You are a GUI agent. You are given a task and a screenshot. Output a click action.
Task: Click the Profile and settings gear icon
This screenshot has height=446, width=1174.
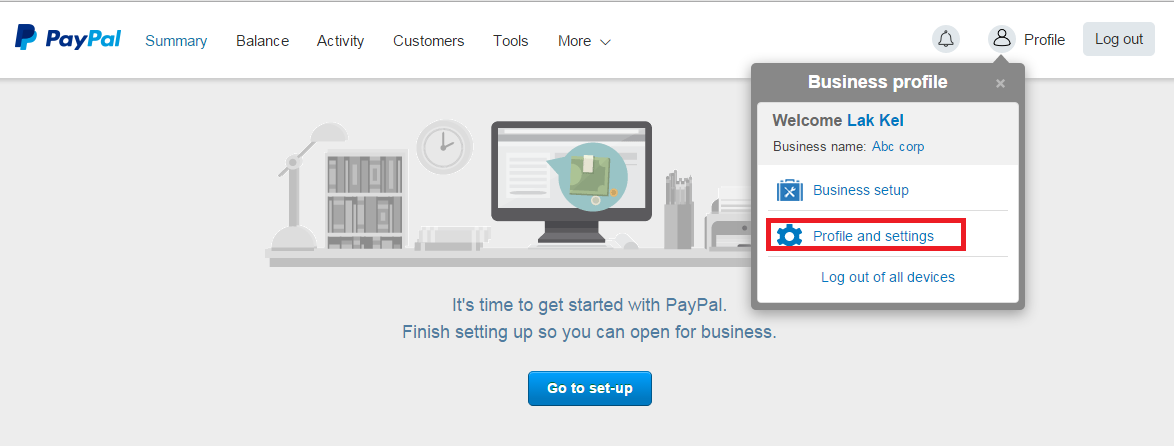click(789, 236)
